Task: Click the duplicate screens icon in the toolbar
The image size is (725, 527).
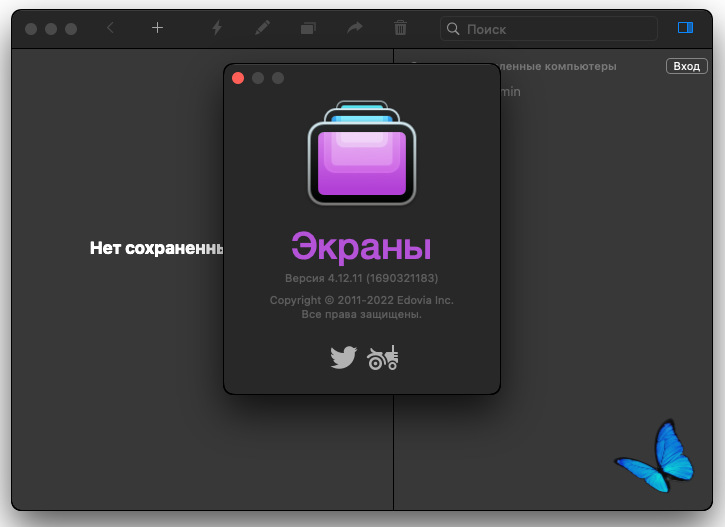Action: [x=308, y=28]
